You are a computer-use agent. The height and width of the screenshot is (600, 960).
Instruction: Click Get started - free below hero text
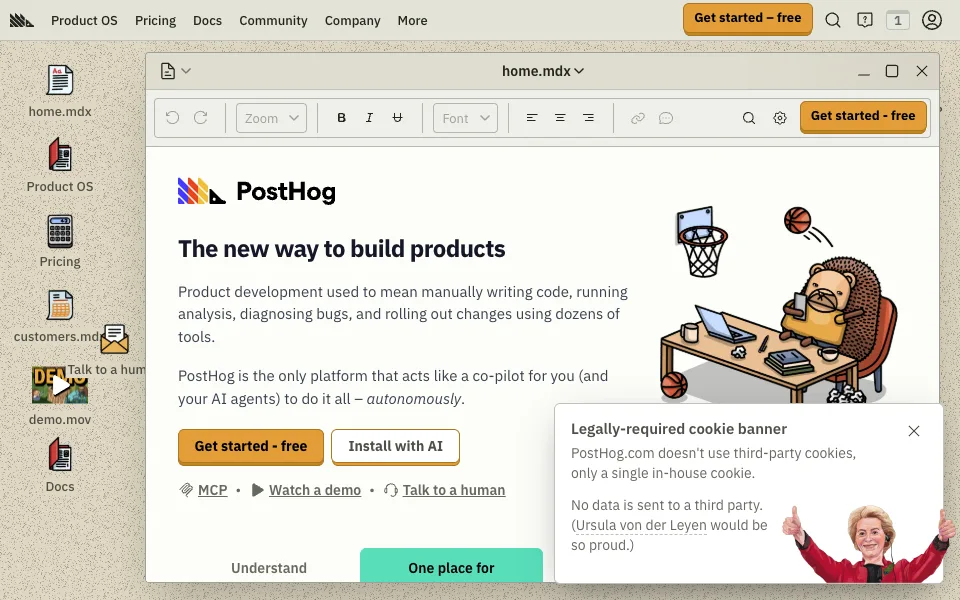251,446
